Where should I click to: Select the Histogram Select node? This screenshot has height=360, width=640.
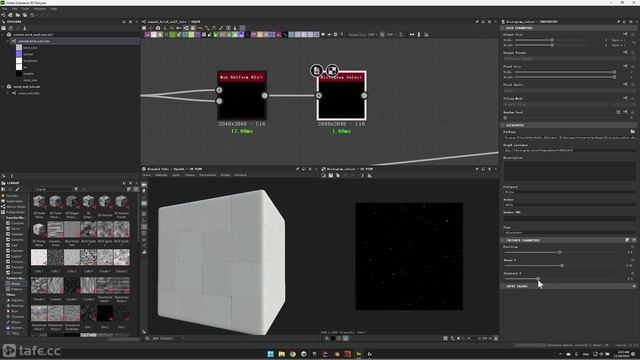342,96
